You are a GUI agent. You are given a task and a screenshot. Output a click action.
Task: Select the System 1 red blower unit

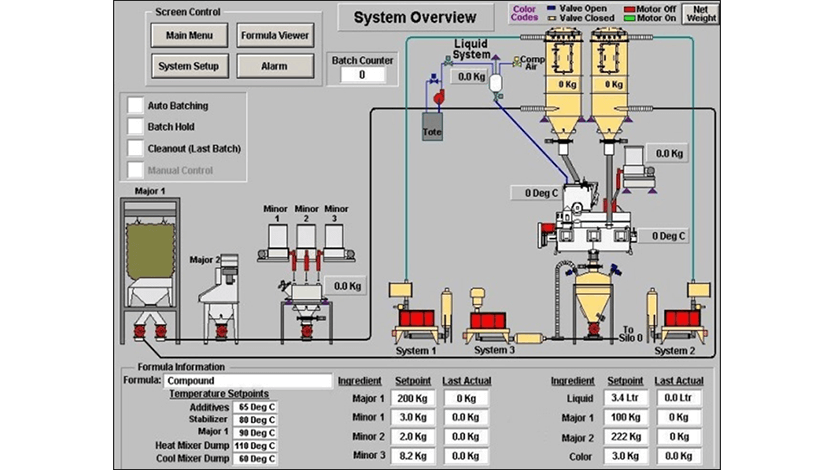pyautogui.click(x=416, y=320)
